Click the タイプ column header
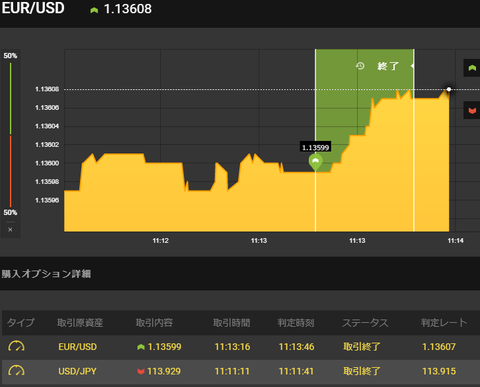 [x=21, y=322]
